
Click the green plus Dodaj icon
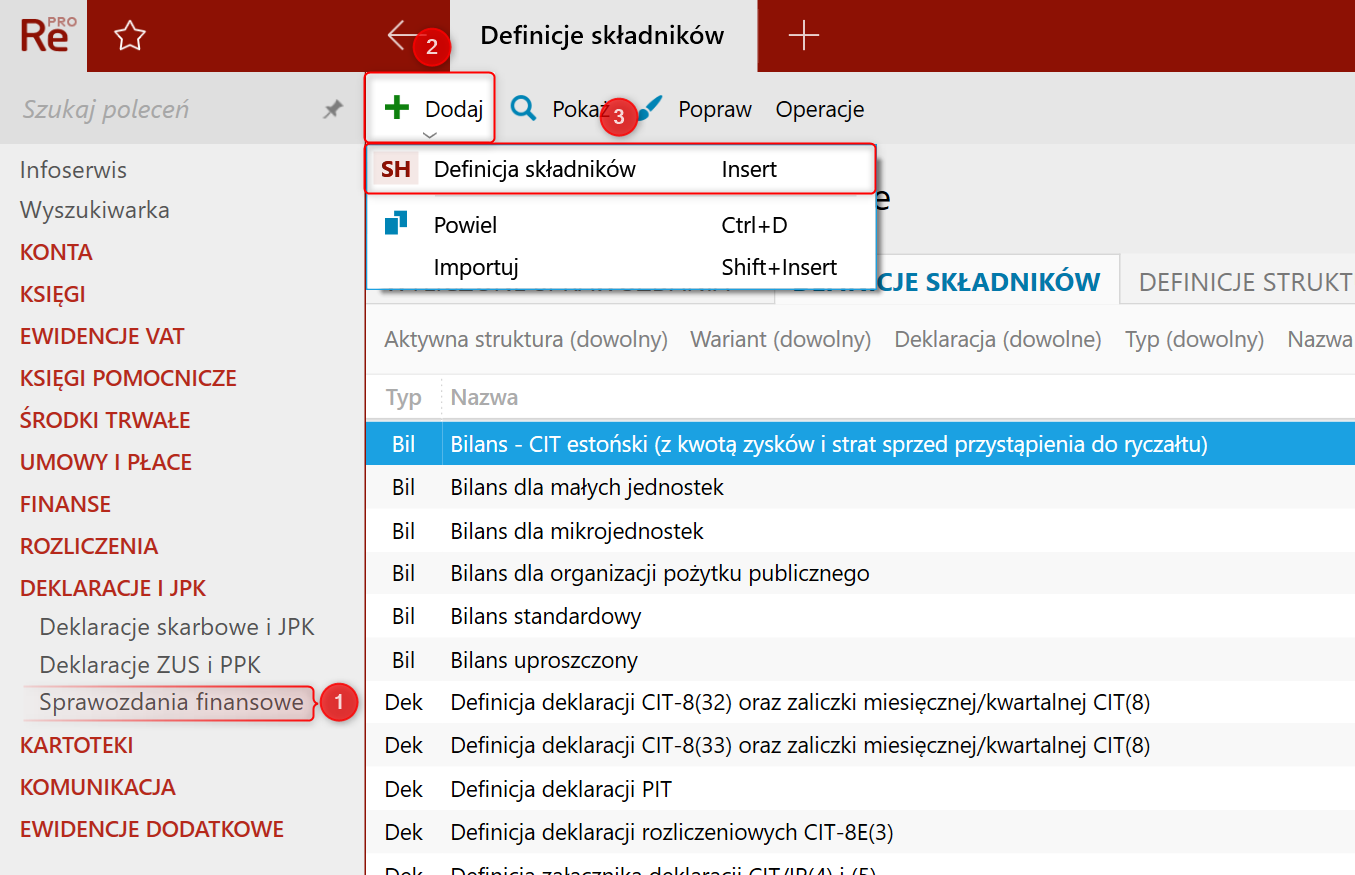(397, 107)
